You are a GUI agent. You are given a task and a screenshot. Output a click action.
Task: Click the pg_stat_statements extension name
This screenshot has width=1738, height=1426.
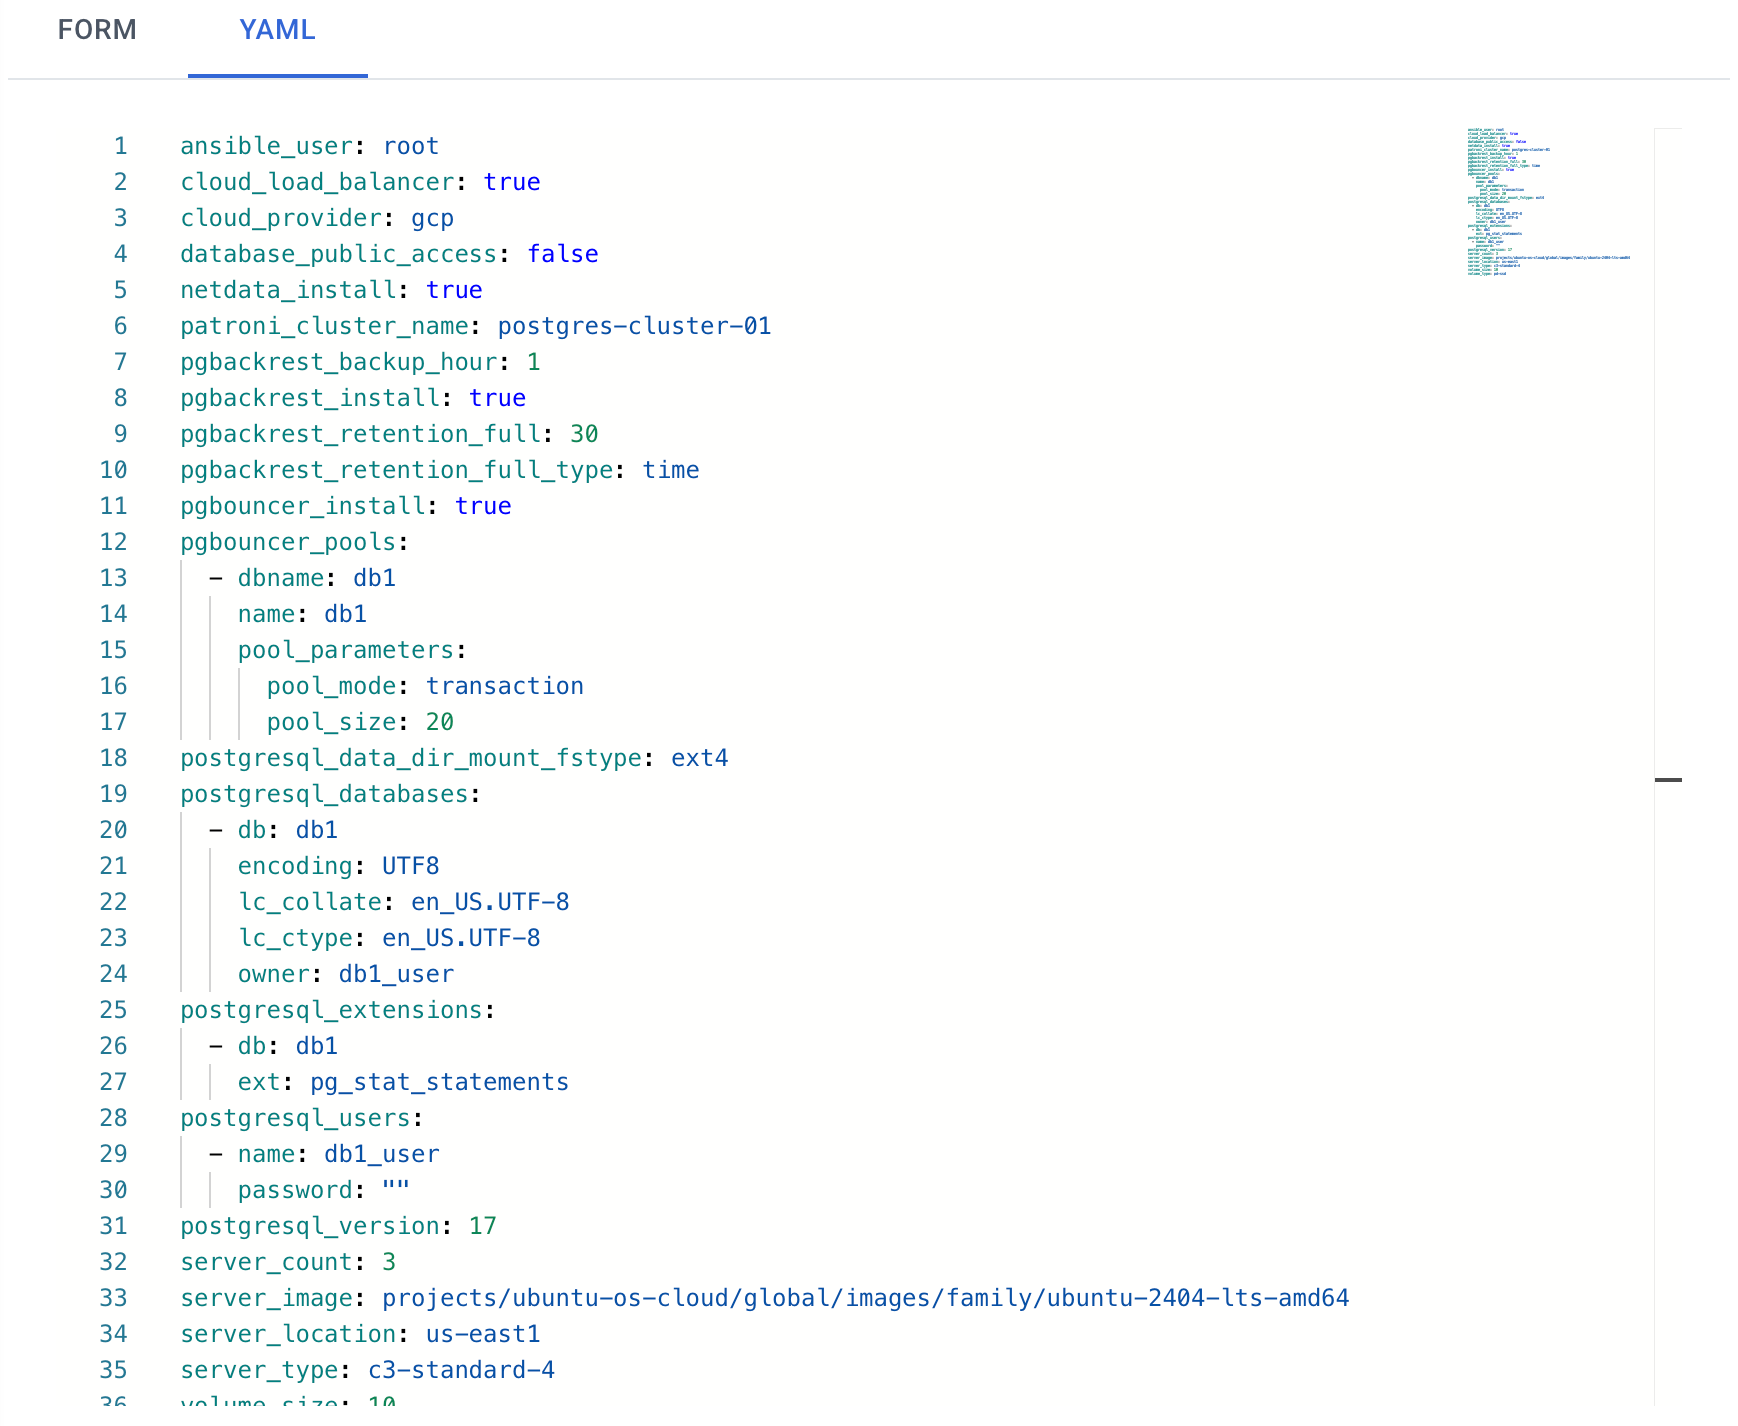(439, 1082)
